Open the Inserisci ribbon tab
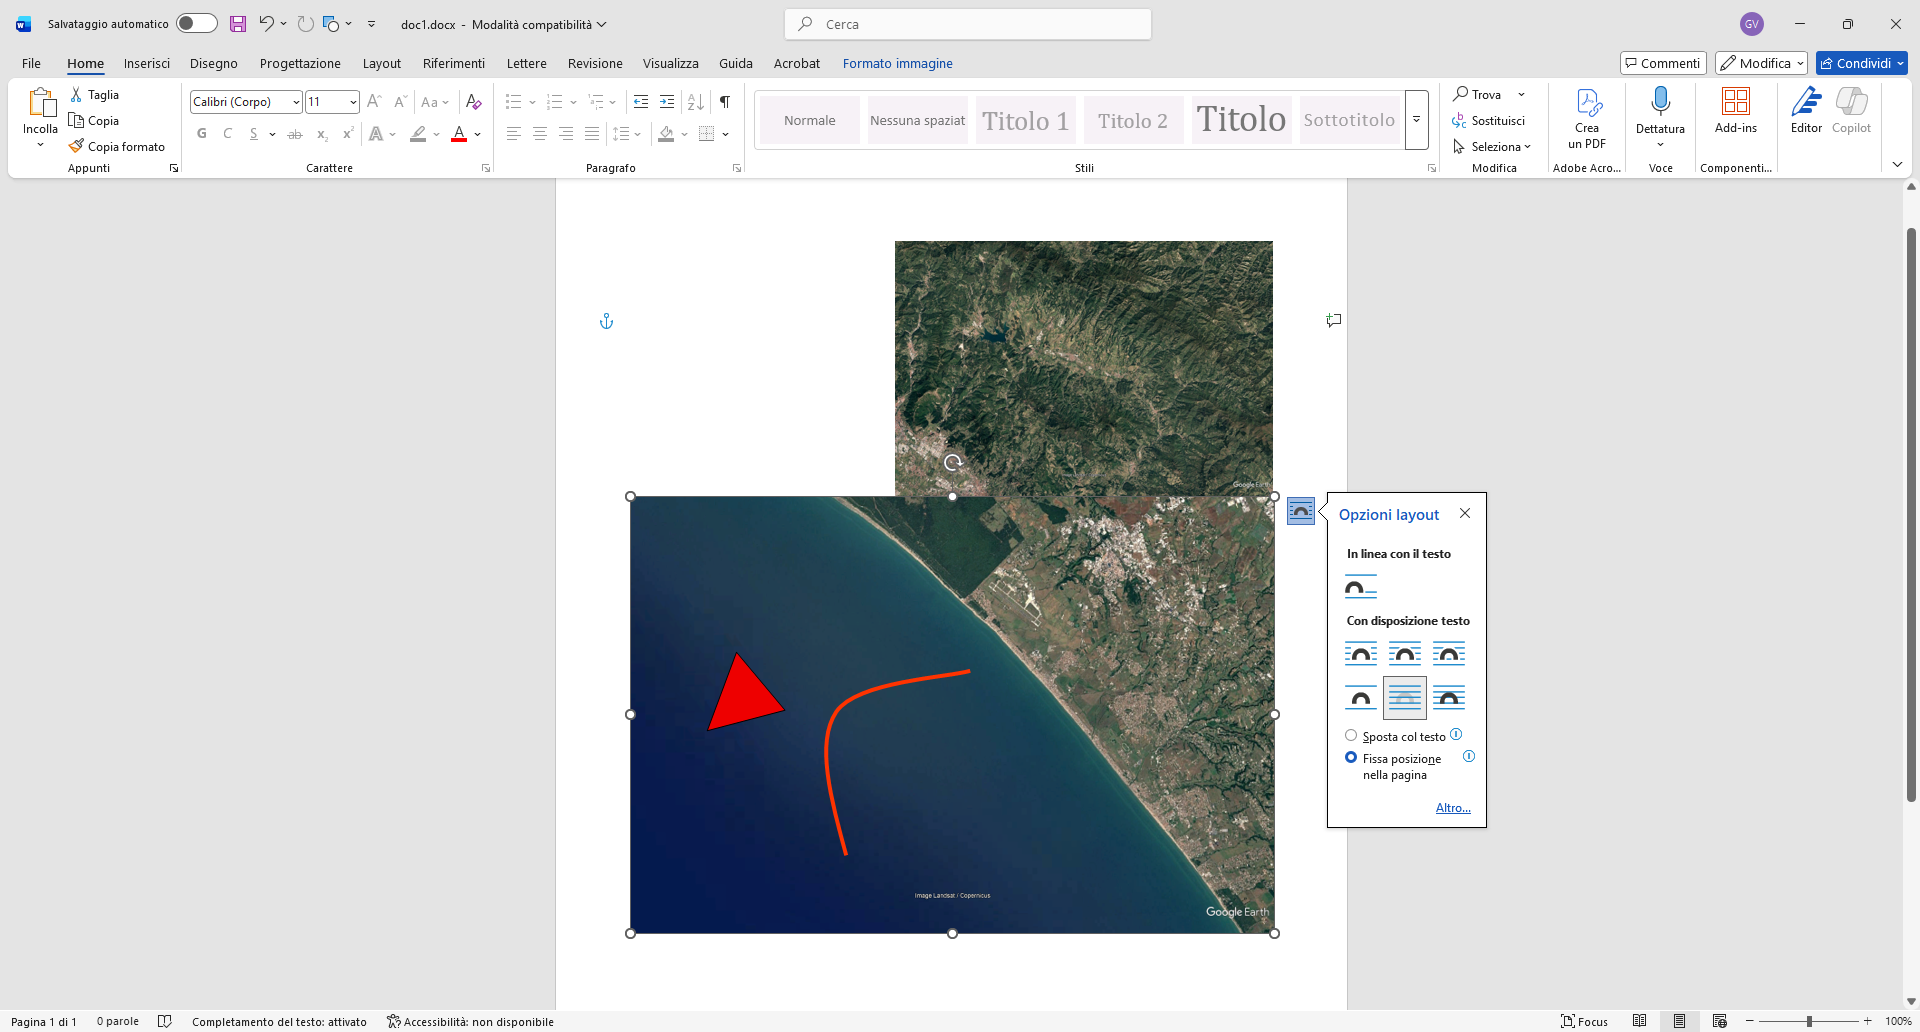Screen dimensions: 1920x1032 [x=147, y=63]
